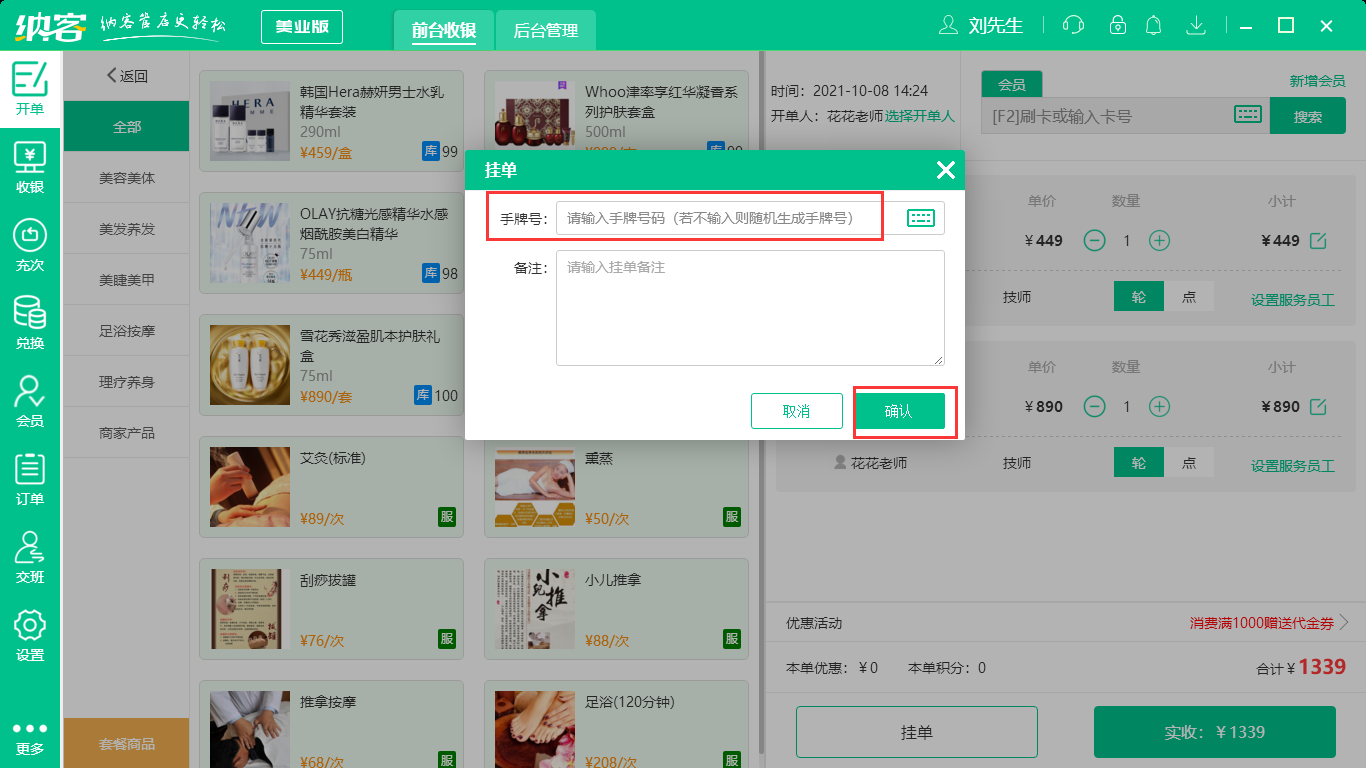The height and width of the screenshot is (768, 1366).
Task: Click the headset support icon in title bar
Action: tap(1073, 25)
